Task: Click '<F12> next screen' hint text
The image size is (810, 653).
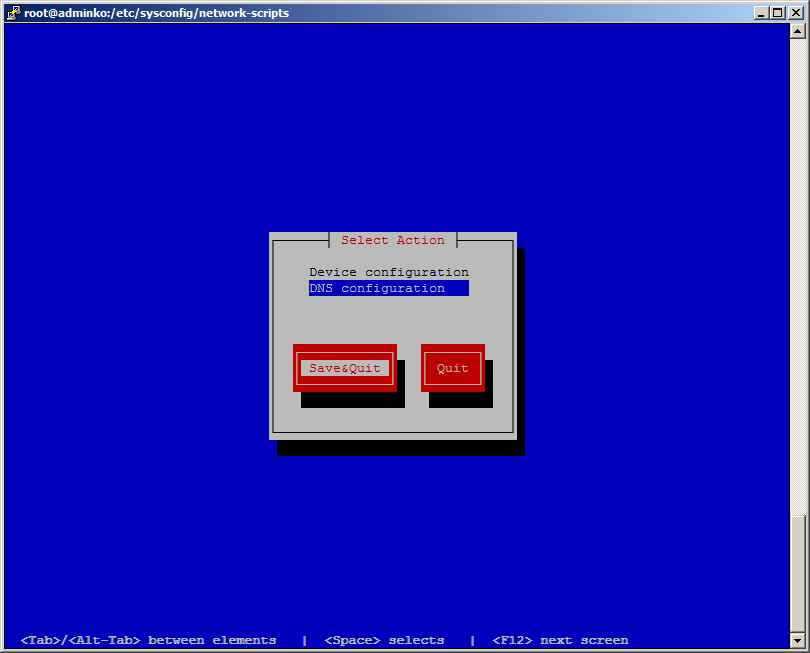Action: [560, 641]
